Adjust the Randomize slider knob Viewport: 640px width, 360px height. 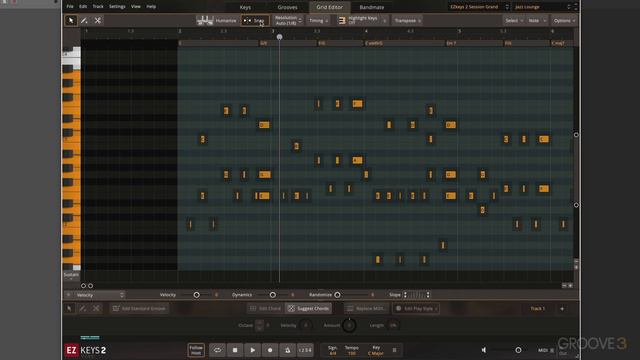click(337, 295)
